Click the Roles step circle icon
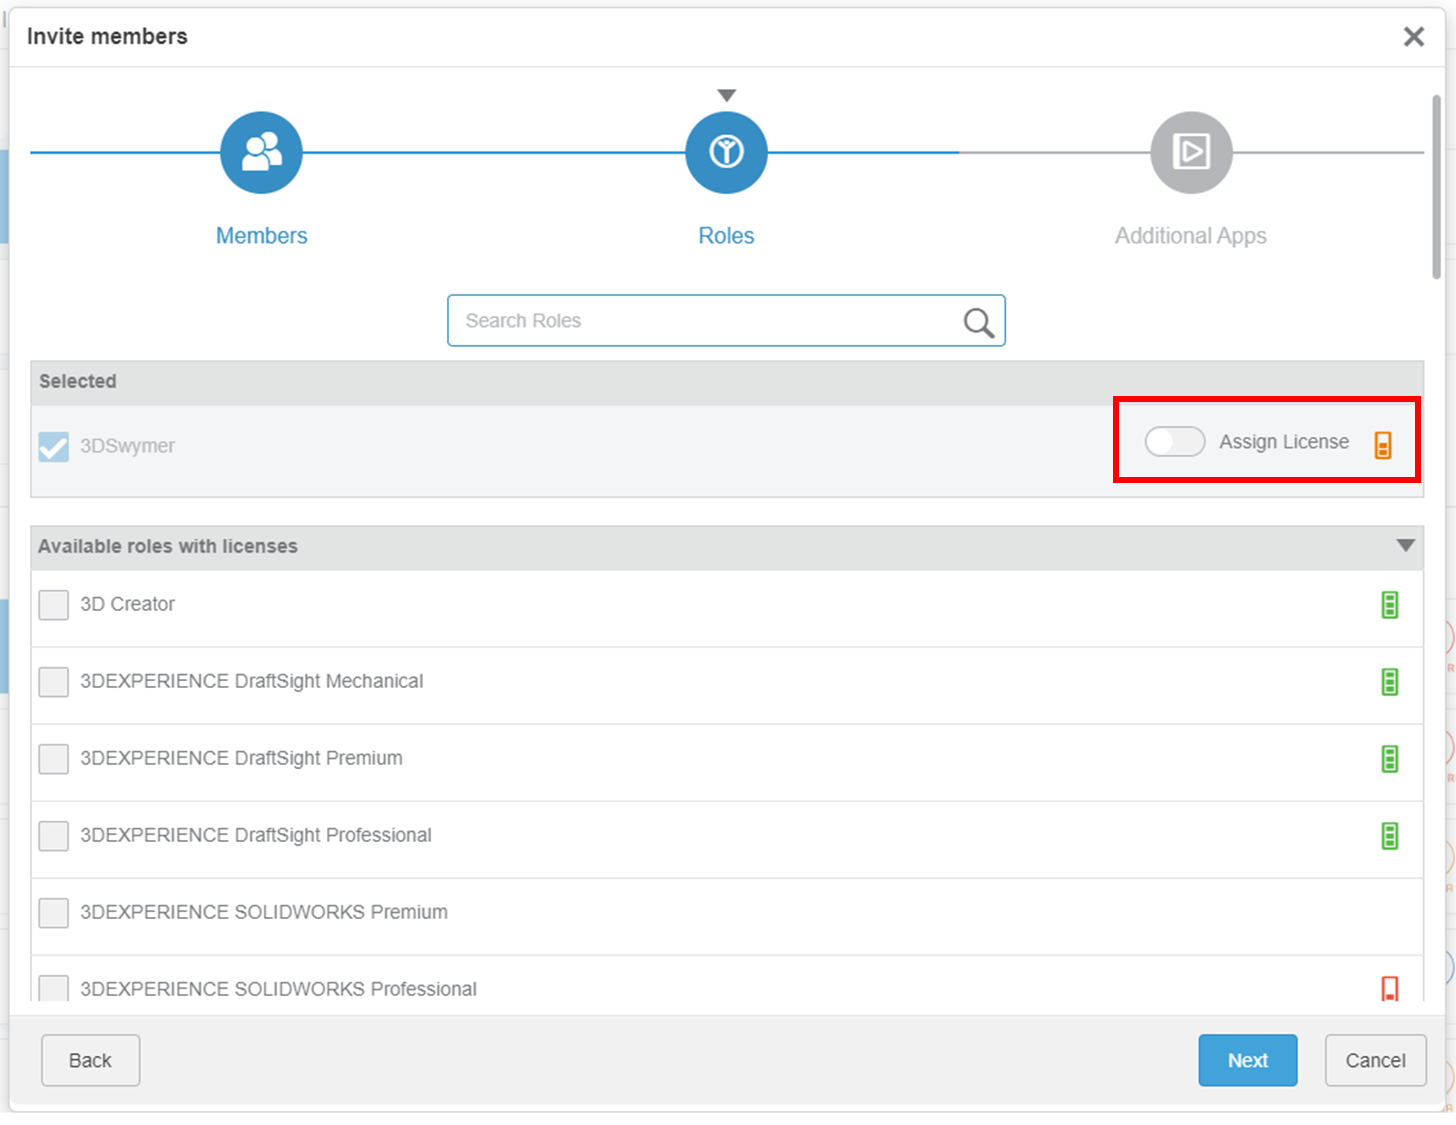The image size is (1456, 1125). (x=726, y=153)
